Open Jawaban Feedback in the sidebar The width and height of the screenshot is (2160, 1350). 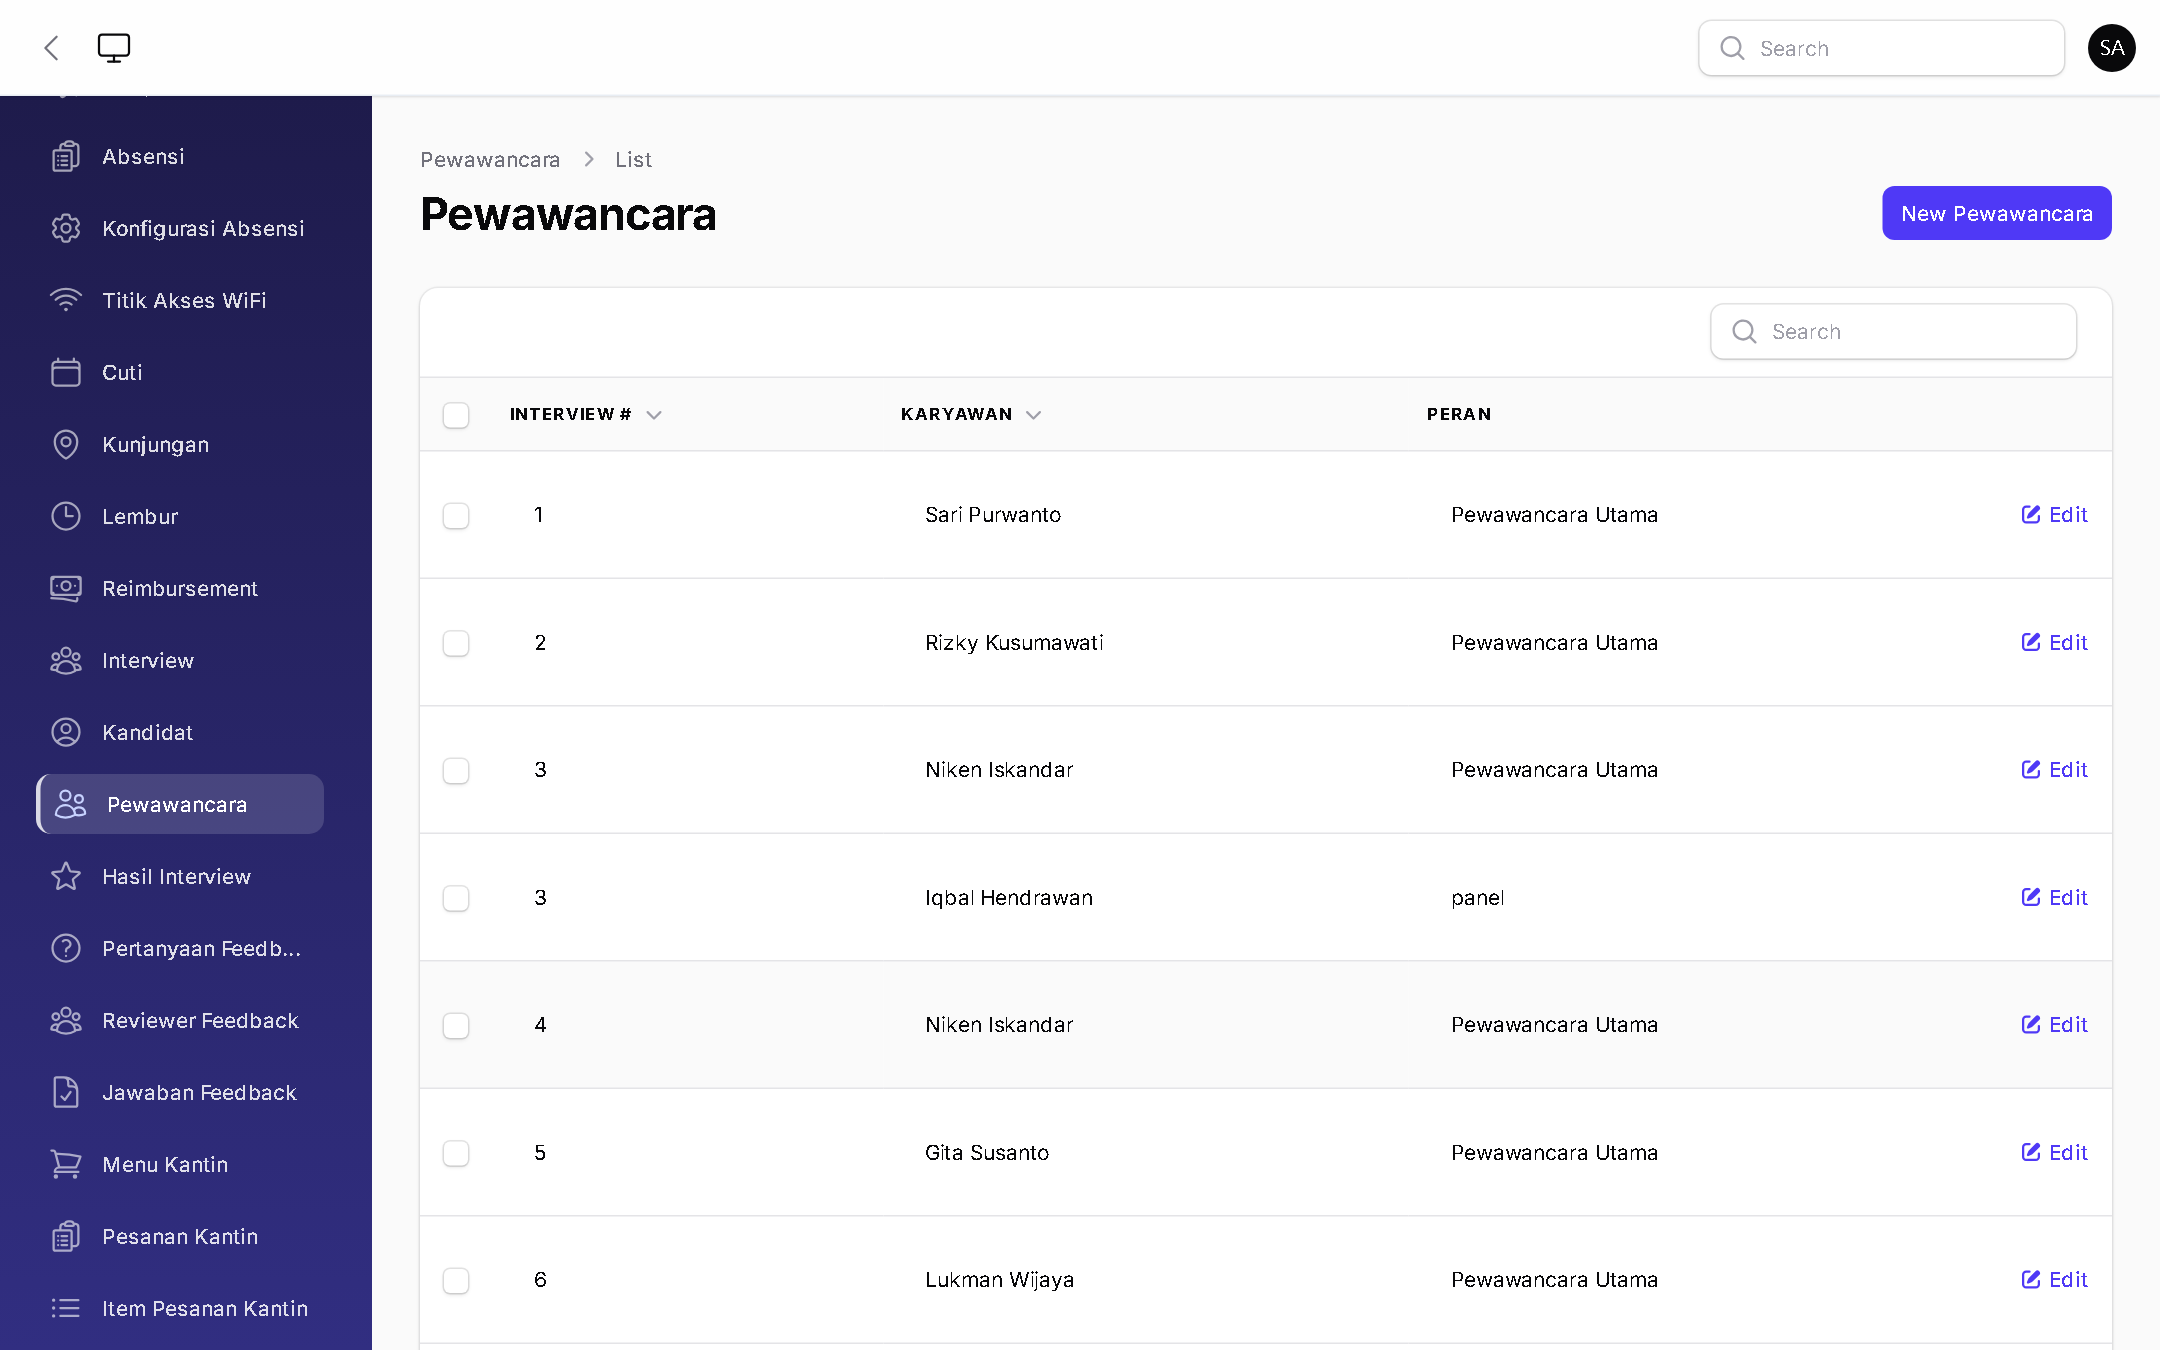[x=180, y=1093]
